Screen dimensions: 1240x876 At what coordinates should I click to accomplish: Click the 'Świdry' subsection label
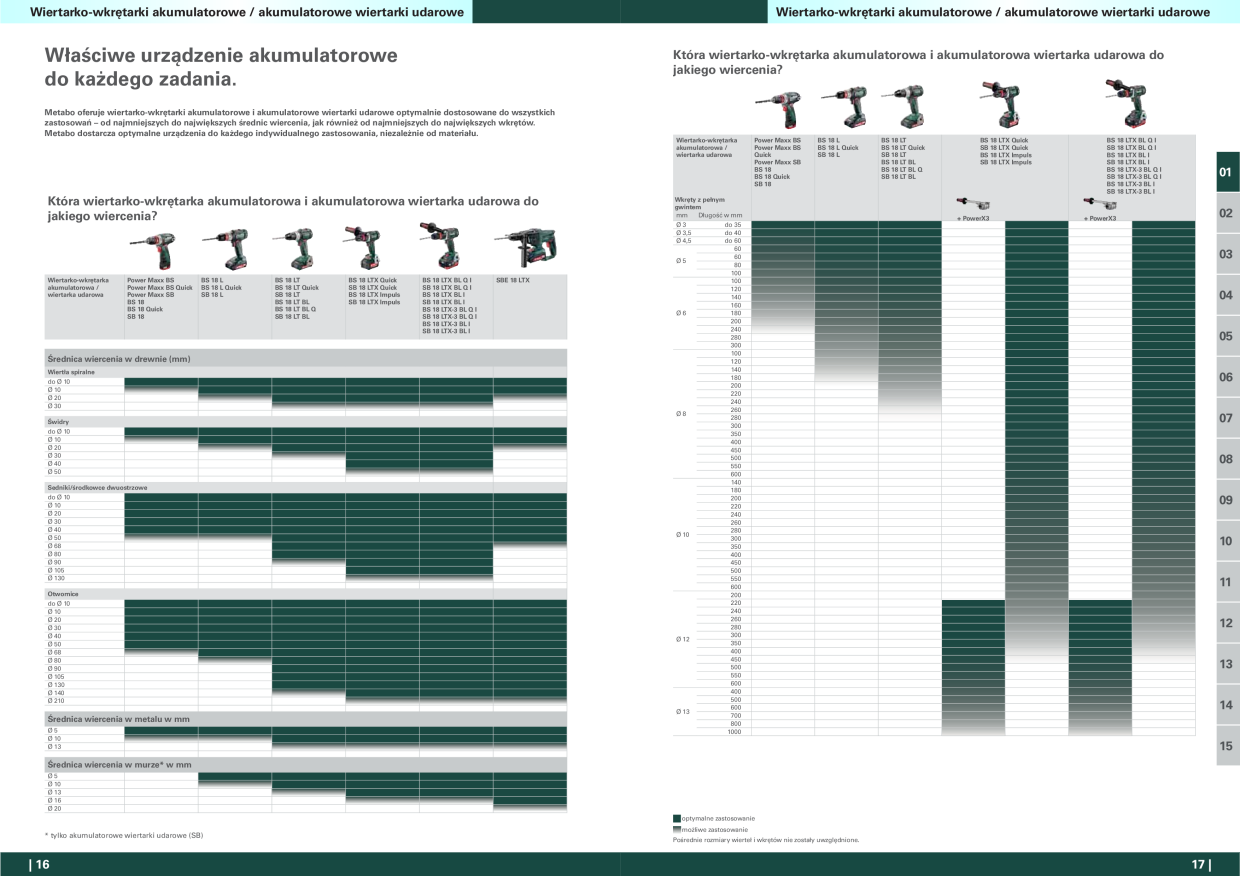click(x=58, y=422)
